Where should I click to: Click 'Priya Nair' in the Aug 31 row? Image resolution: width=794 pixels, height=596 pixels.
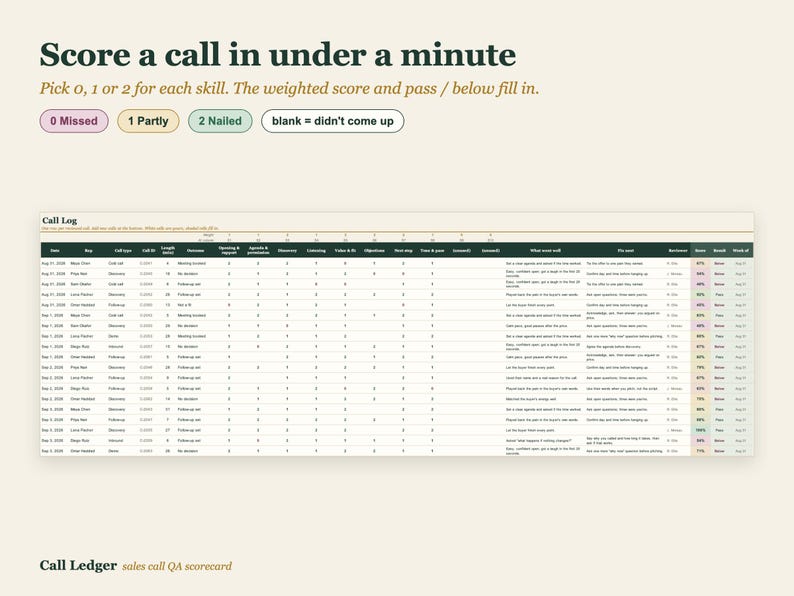[80, 274]
